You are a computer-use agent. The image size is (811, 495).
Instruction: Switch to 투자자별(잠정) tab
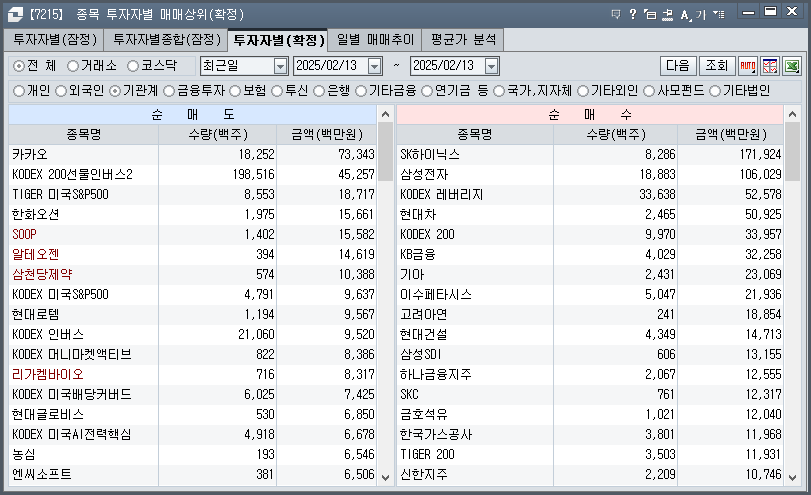coord(54,40)
